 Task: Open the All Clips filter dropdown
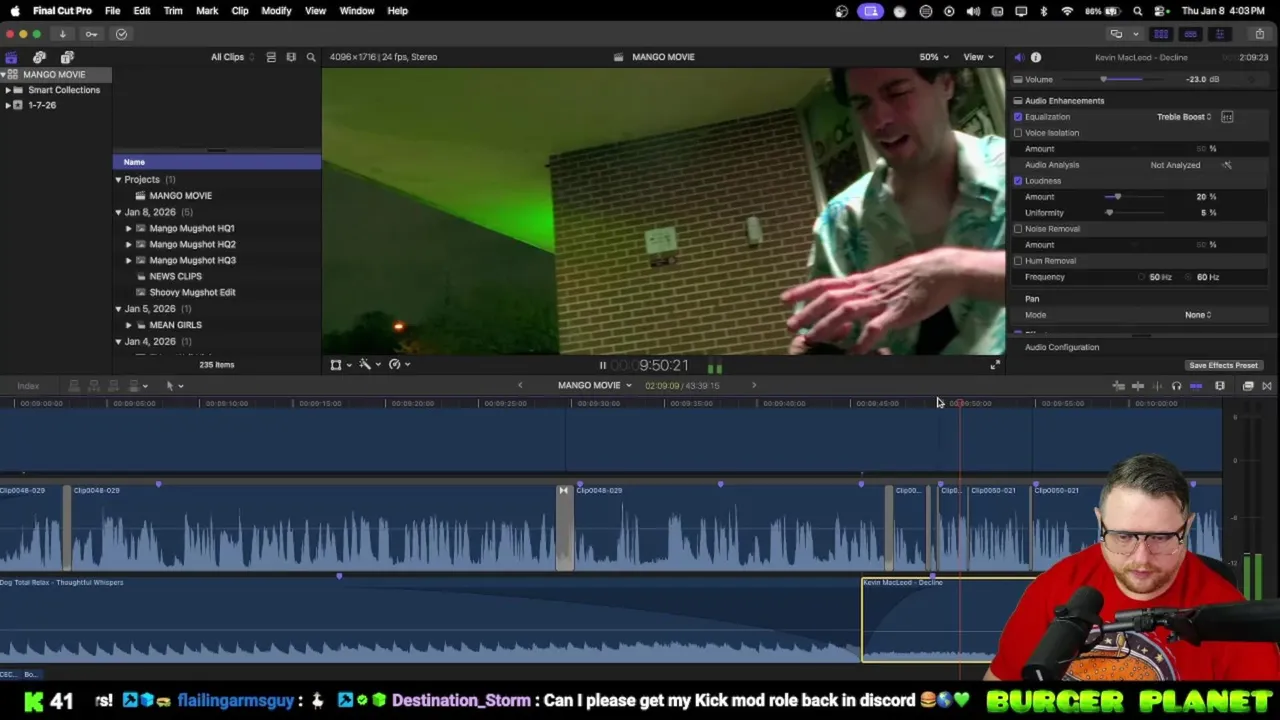(231, 57)
